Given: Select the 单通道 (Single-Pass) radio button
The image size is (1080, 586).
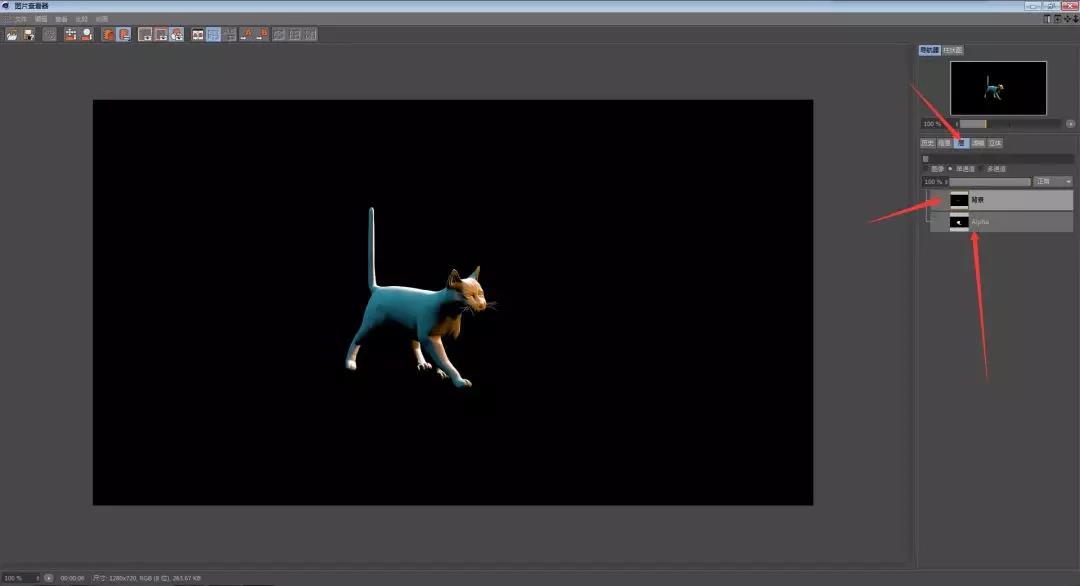Looking at the screenshot, I should (x=950, y=169).
